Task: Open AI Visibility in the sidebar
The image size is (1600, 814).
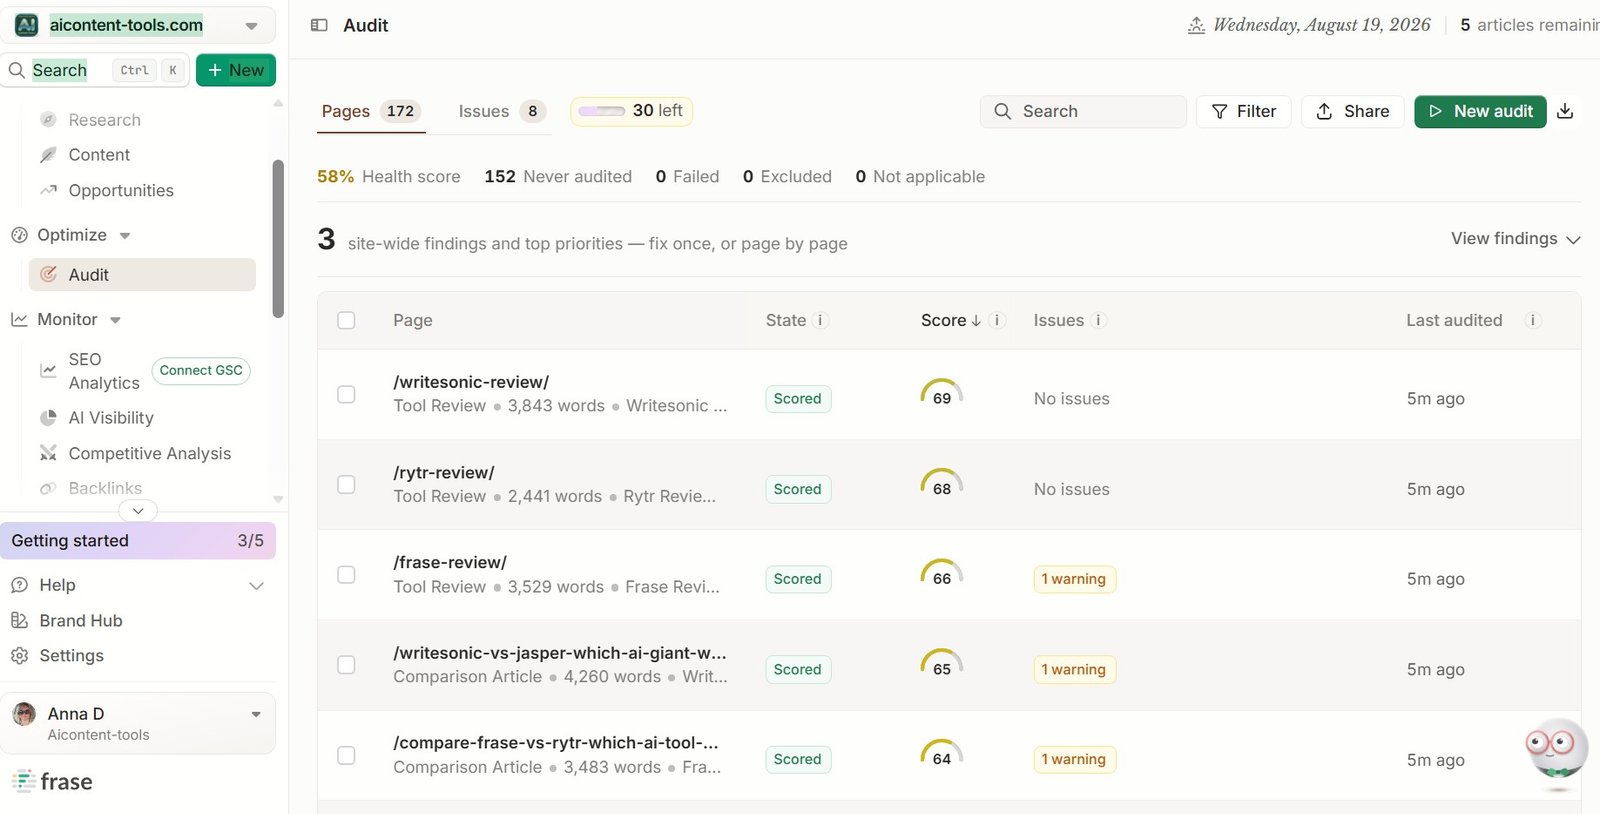Action: (110, 418)
